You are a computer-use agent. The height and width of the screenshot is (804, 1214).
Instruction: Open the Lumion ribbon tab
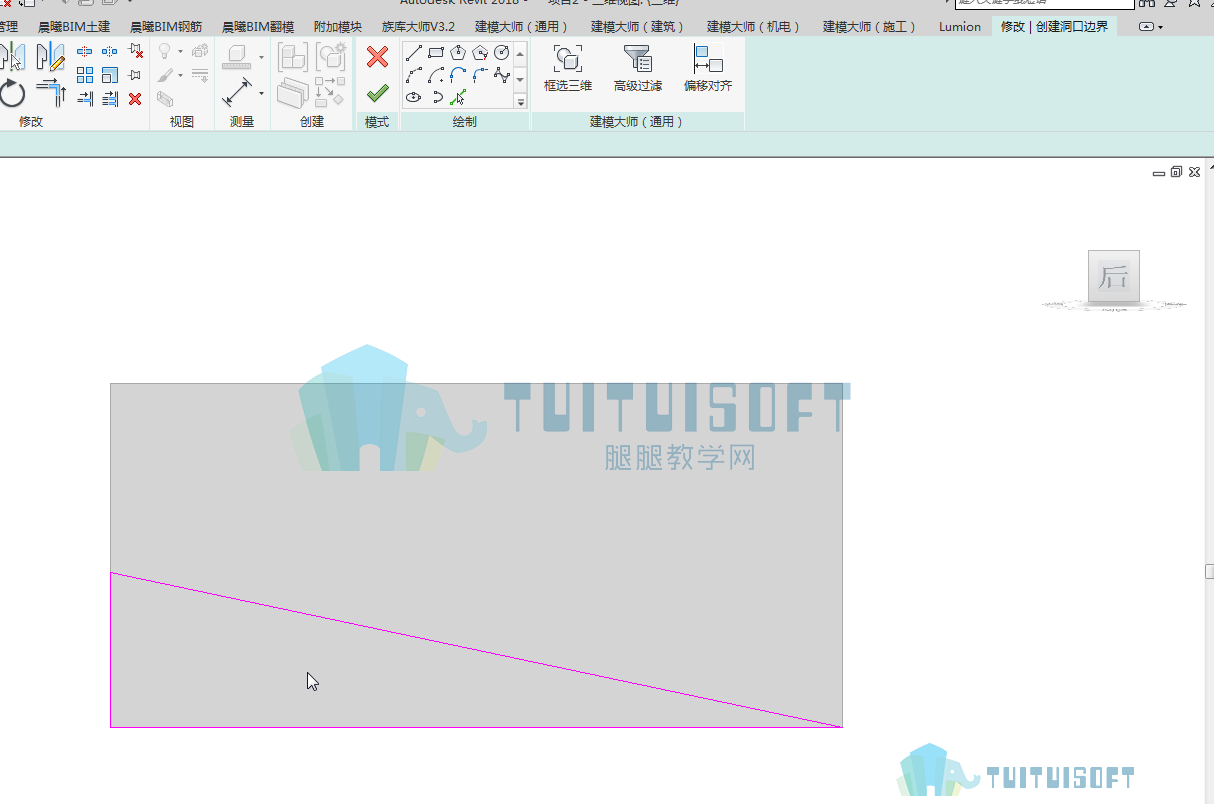point(960,27)
